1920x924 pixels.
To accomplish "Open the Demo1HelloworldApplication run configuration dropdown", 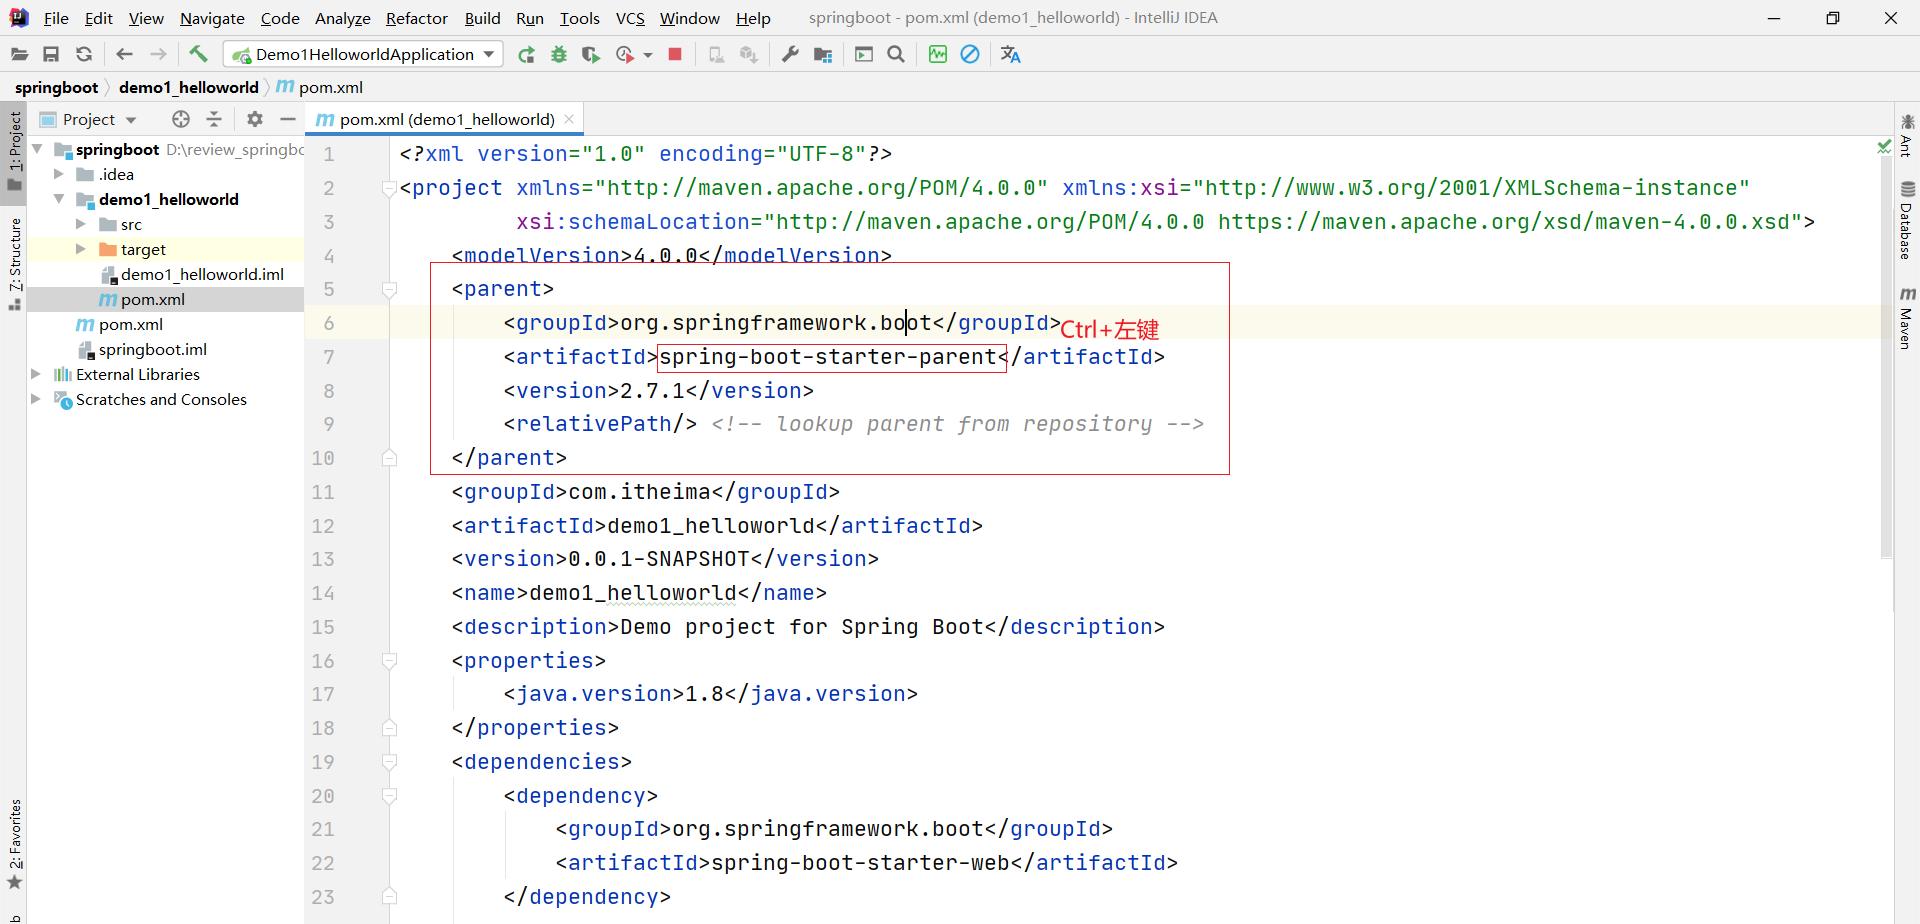I will pos(364,55).
